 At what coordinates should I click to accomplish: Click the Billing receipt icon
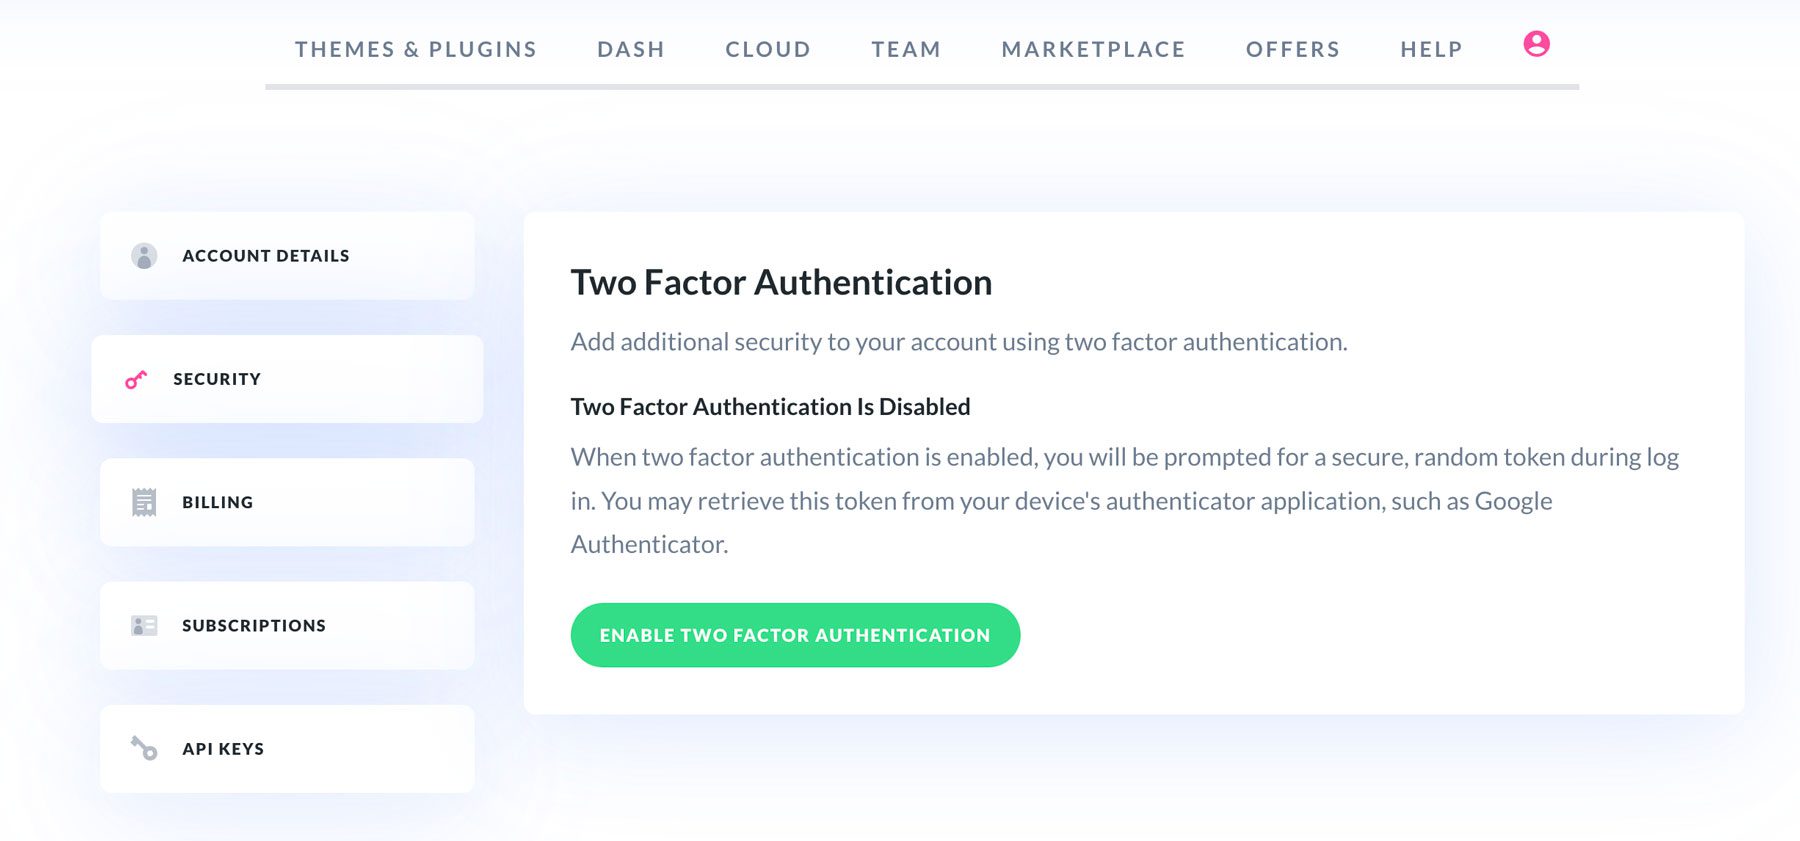144,502
